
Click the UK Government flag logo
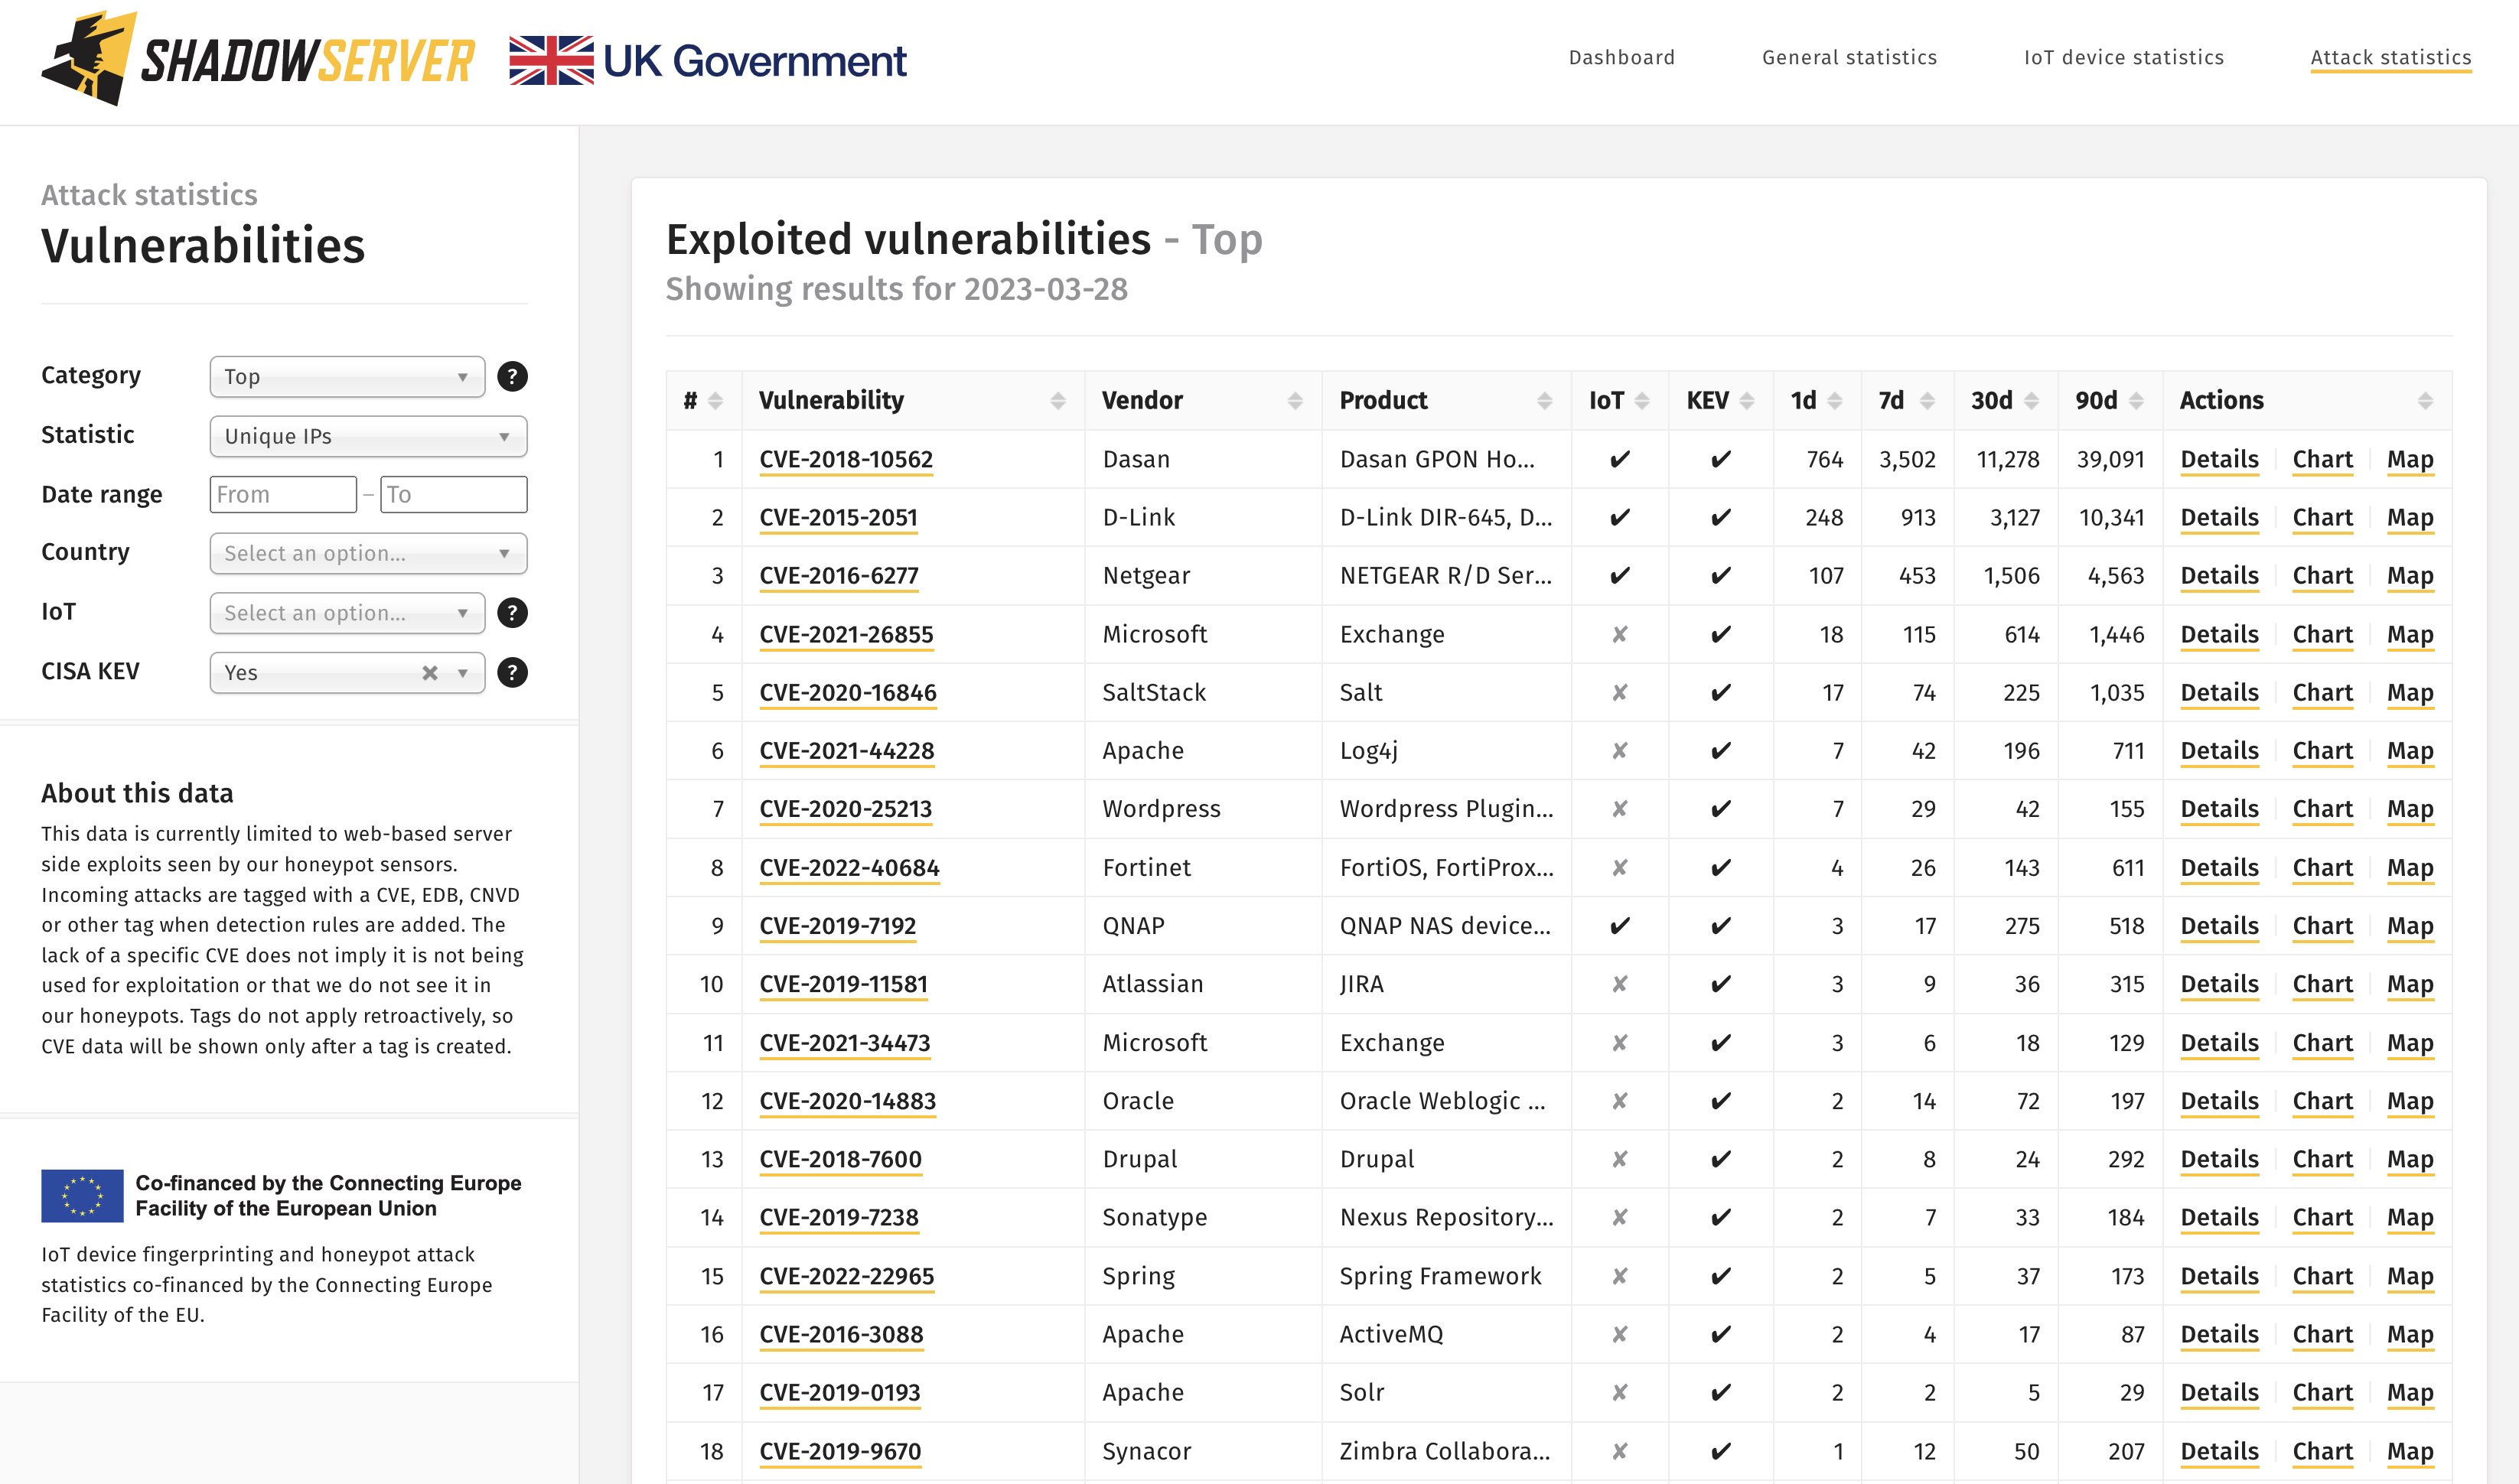click(707, 60)
